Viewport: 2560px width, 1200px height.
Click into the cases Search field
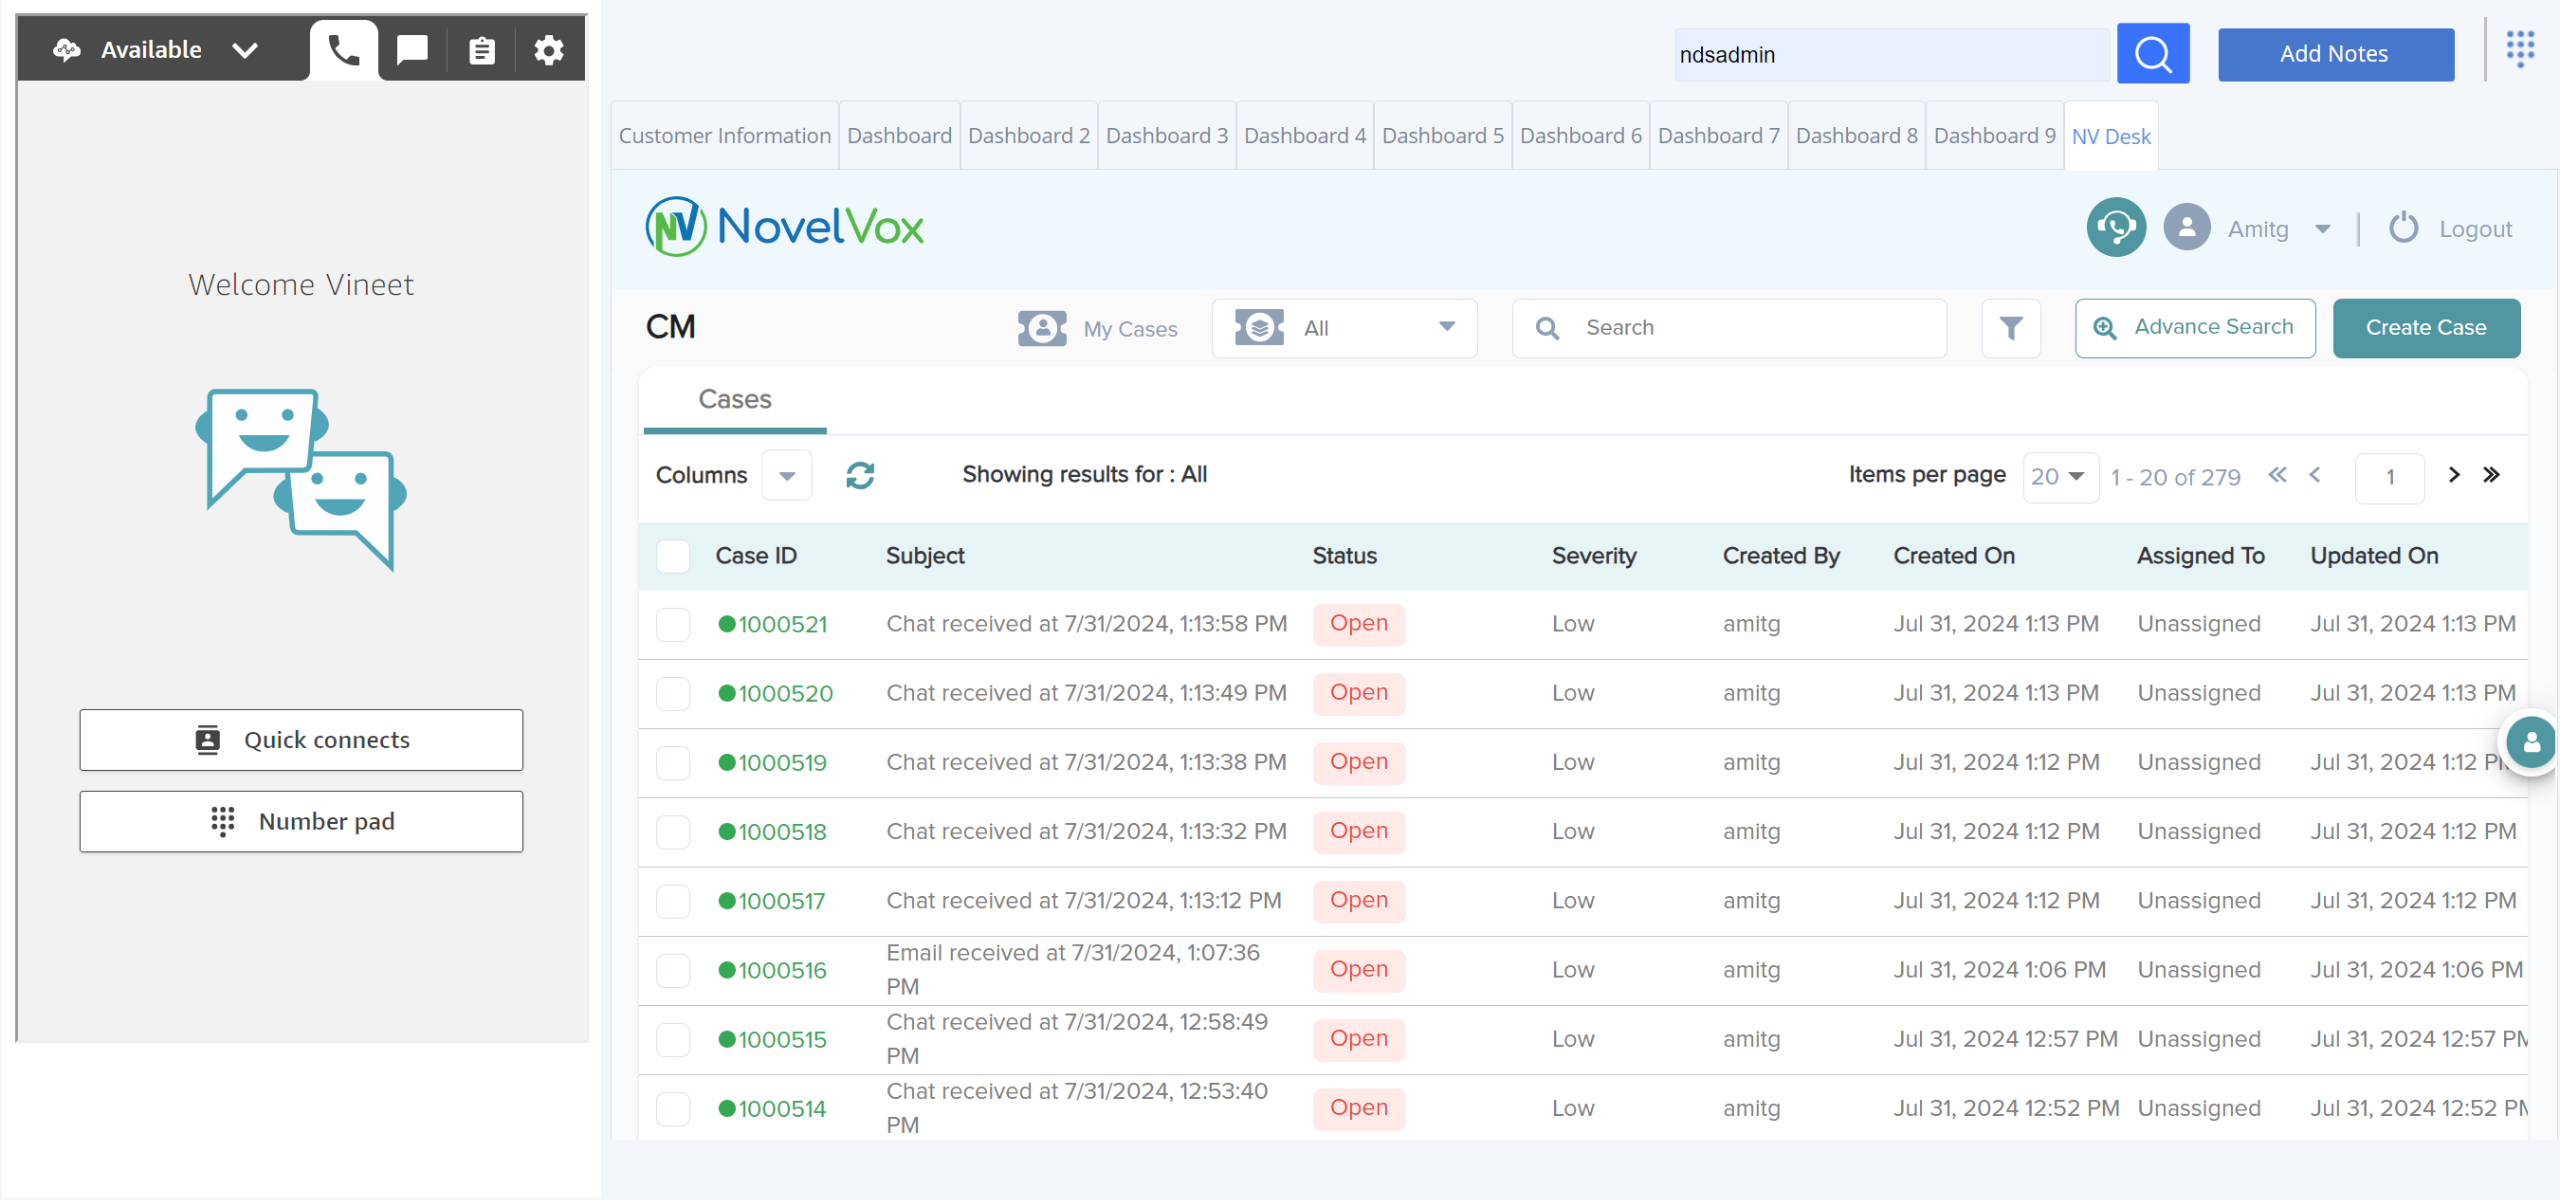pyautogui.click(x=1750, y=328)
